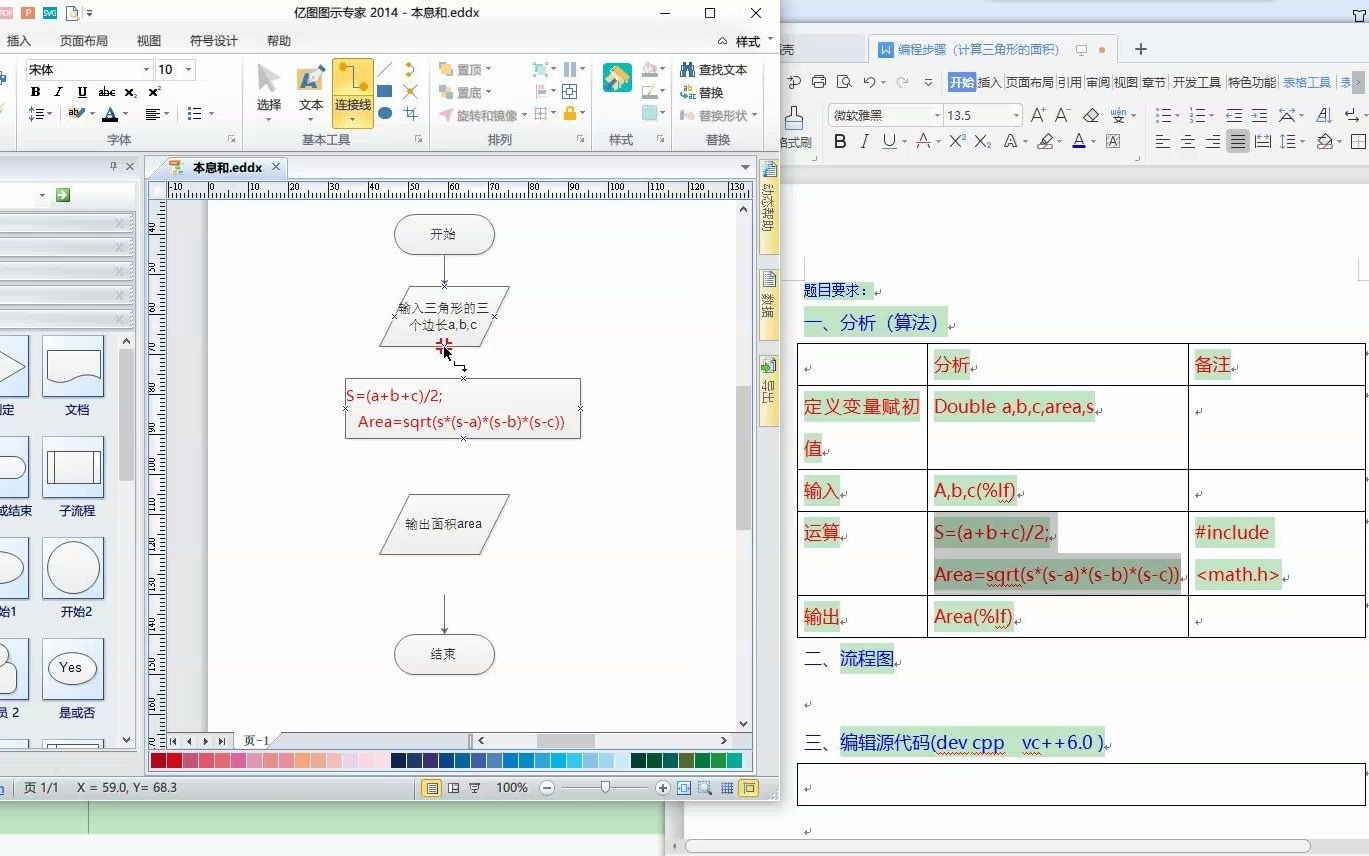Screen dimensions: 1369x856
Task: Select the crop tool icon in 基本工具
Action: tap(410, 113)
